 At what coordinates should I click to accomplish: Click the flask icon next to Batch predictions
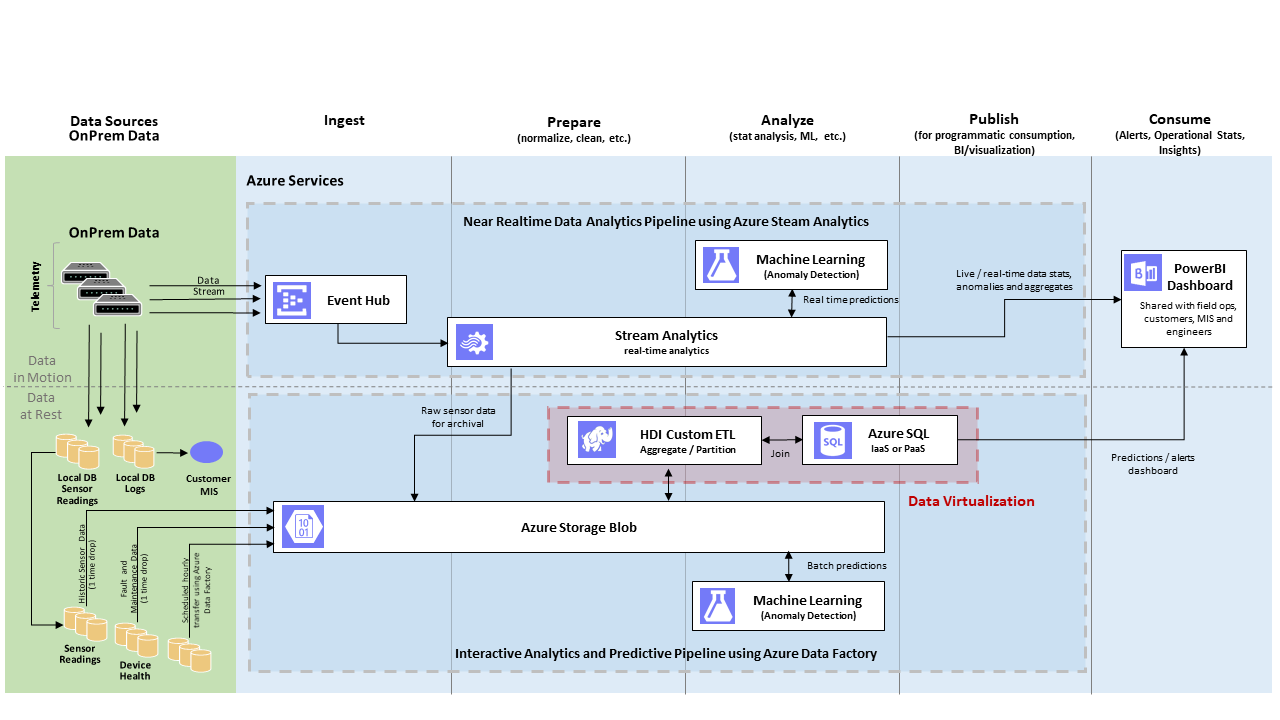(718, 606)
